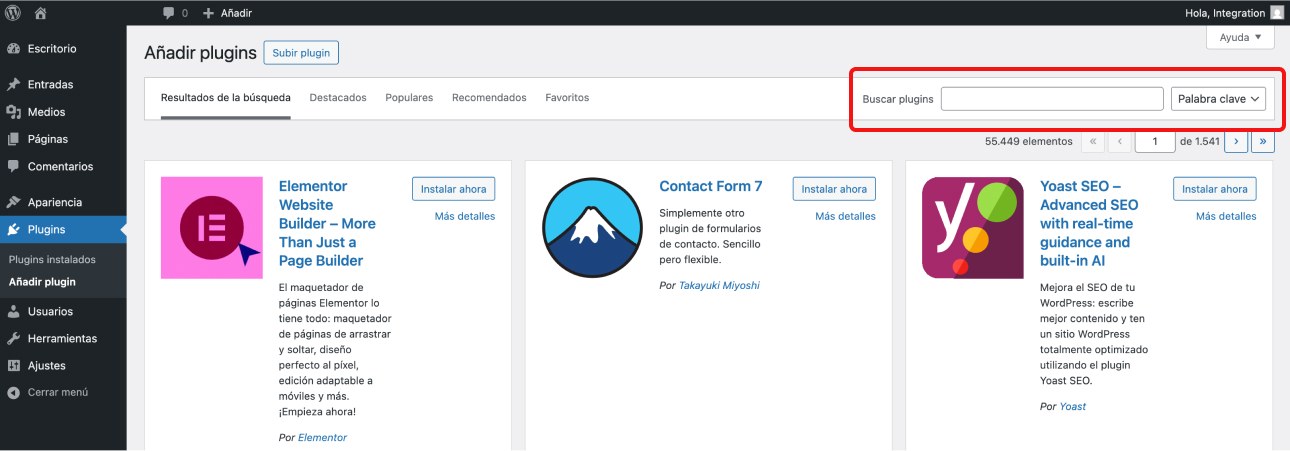Open the user avatar in admin bar

(x=1277, y=13)
